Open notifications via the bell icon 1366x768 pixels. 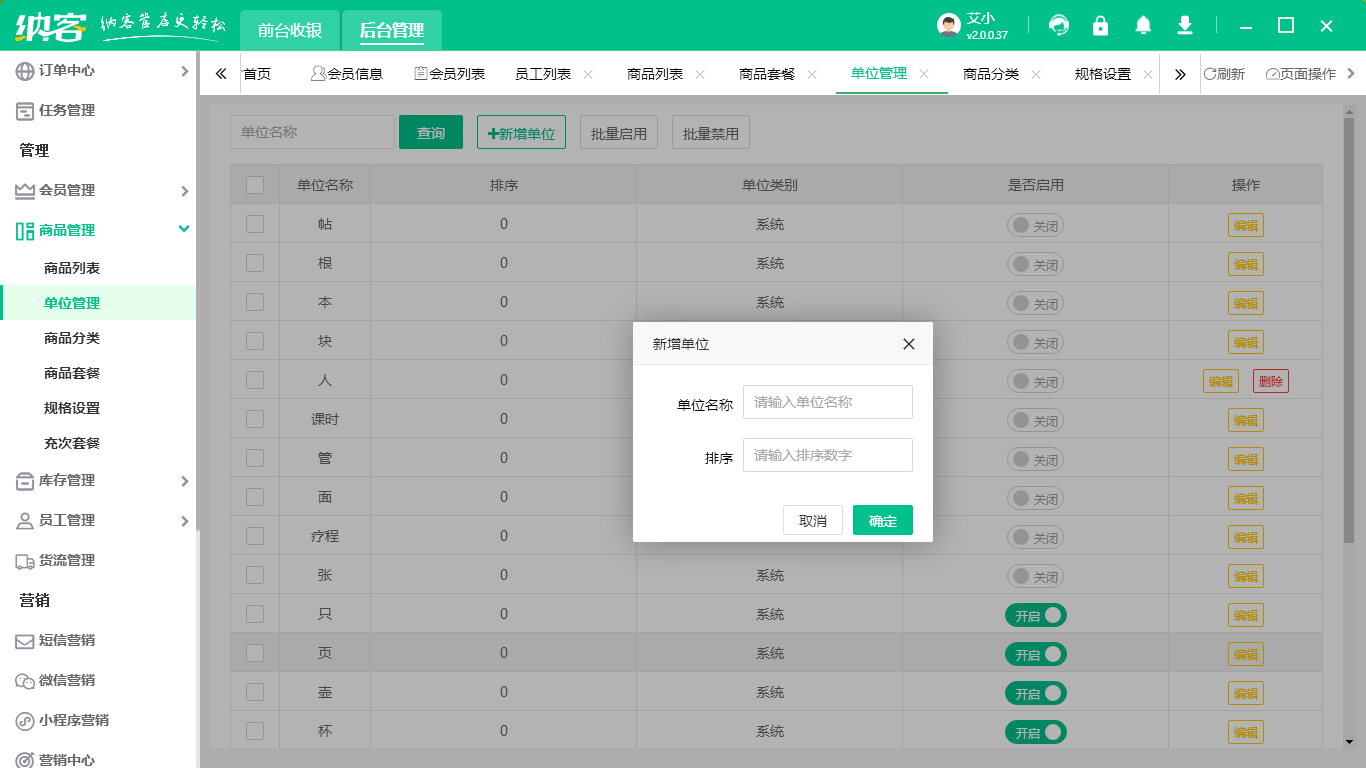coord(1142,25)
